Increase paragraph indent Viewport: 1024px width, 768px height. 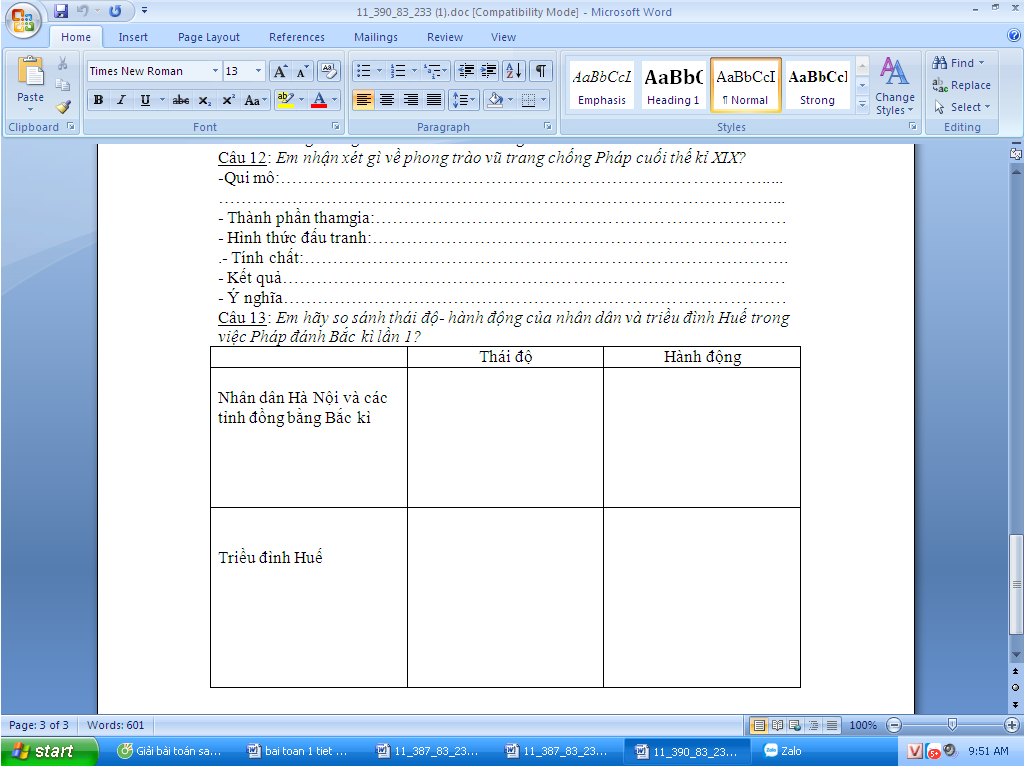click(x=488, y=71)
